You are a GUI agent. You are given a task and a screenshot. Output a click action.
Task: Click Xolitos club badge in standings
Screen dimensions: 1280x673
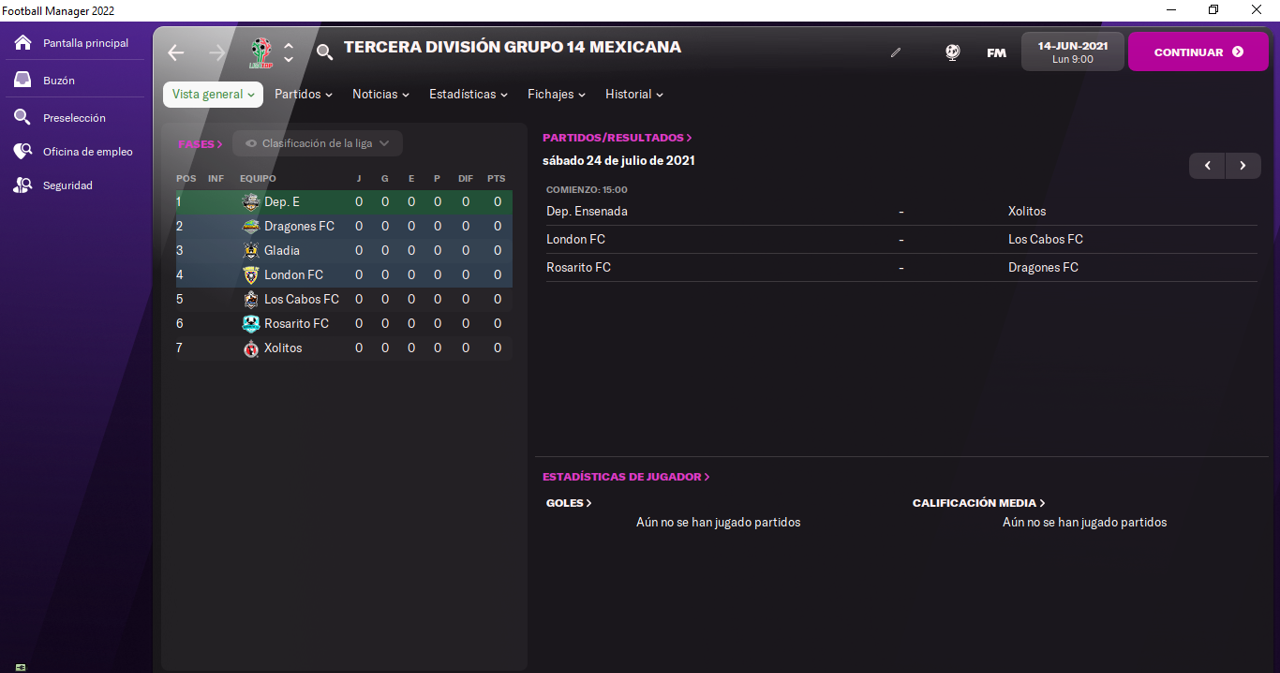[x=251, y=348]
